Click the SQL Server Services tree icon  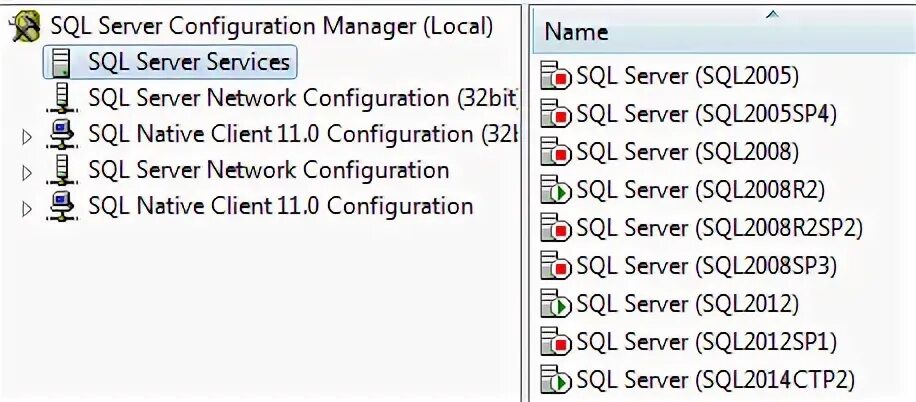[61, 63]
